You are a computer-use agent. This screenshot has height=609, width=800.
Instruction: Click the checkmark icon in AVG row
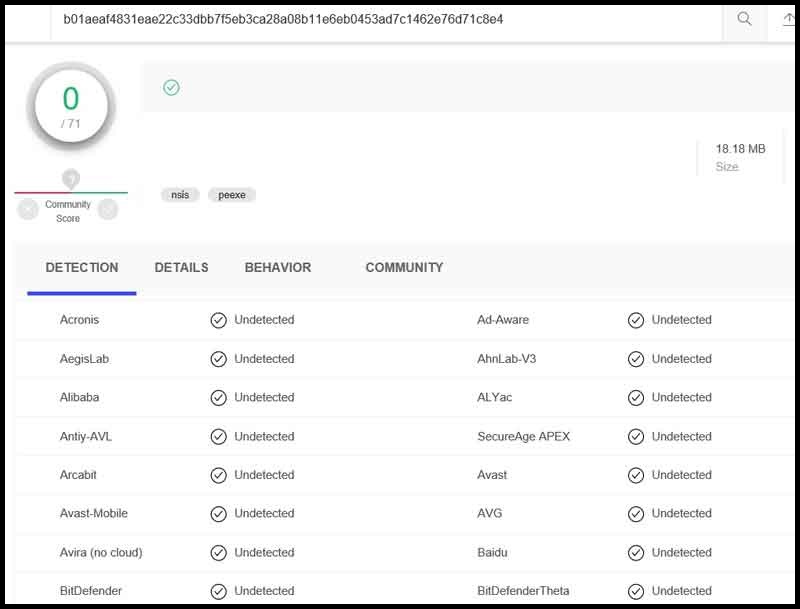[x=636, y=514]
